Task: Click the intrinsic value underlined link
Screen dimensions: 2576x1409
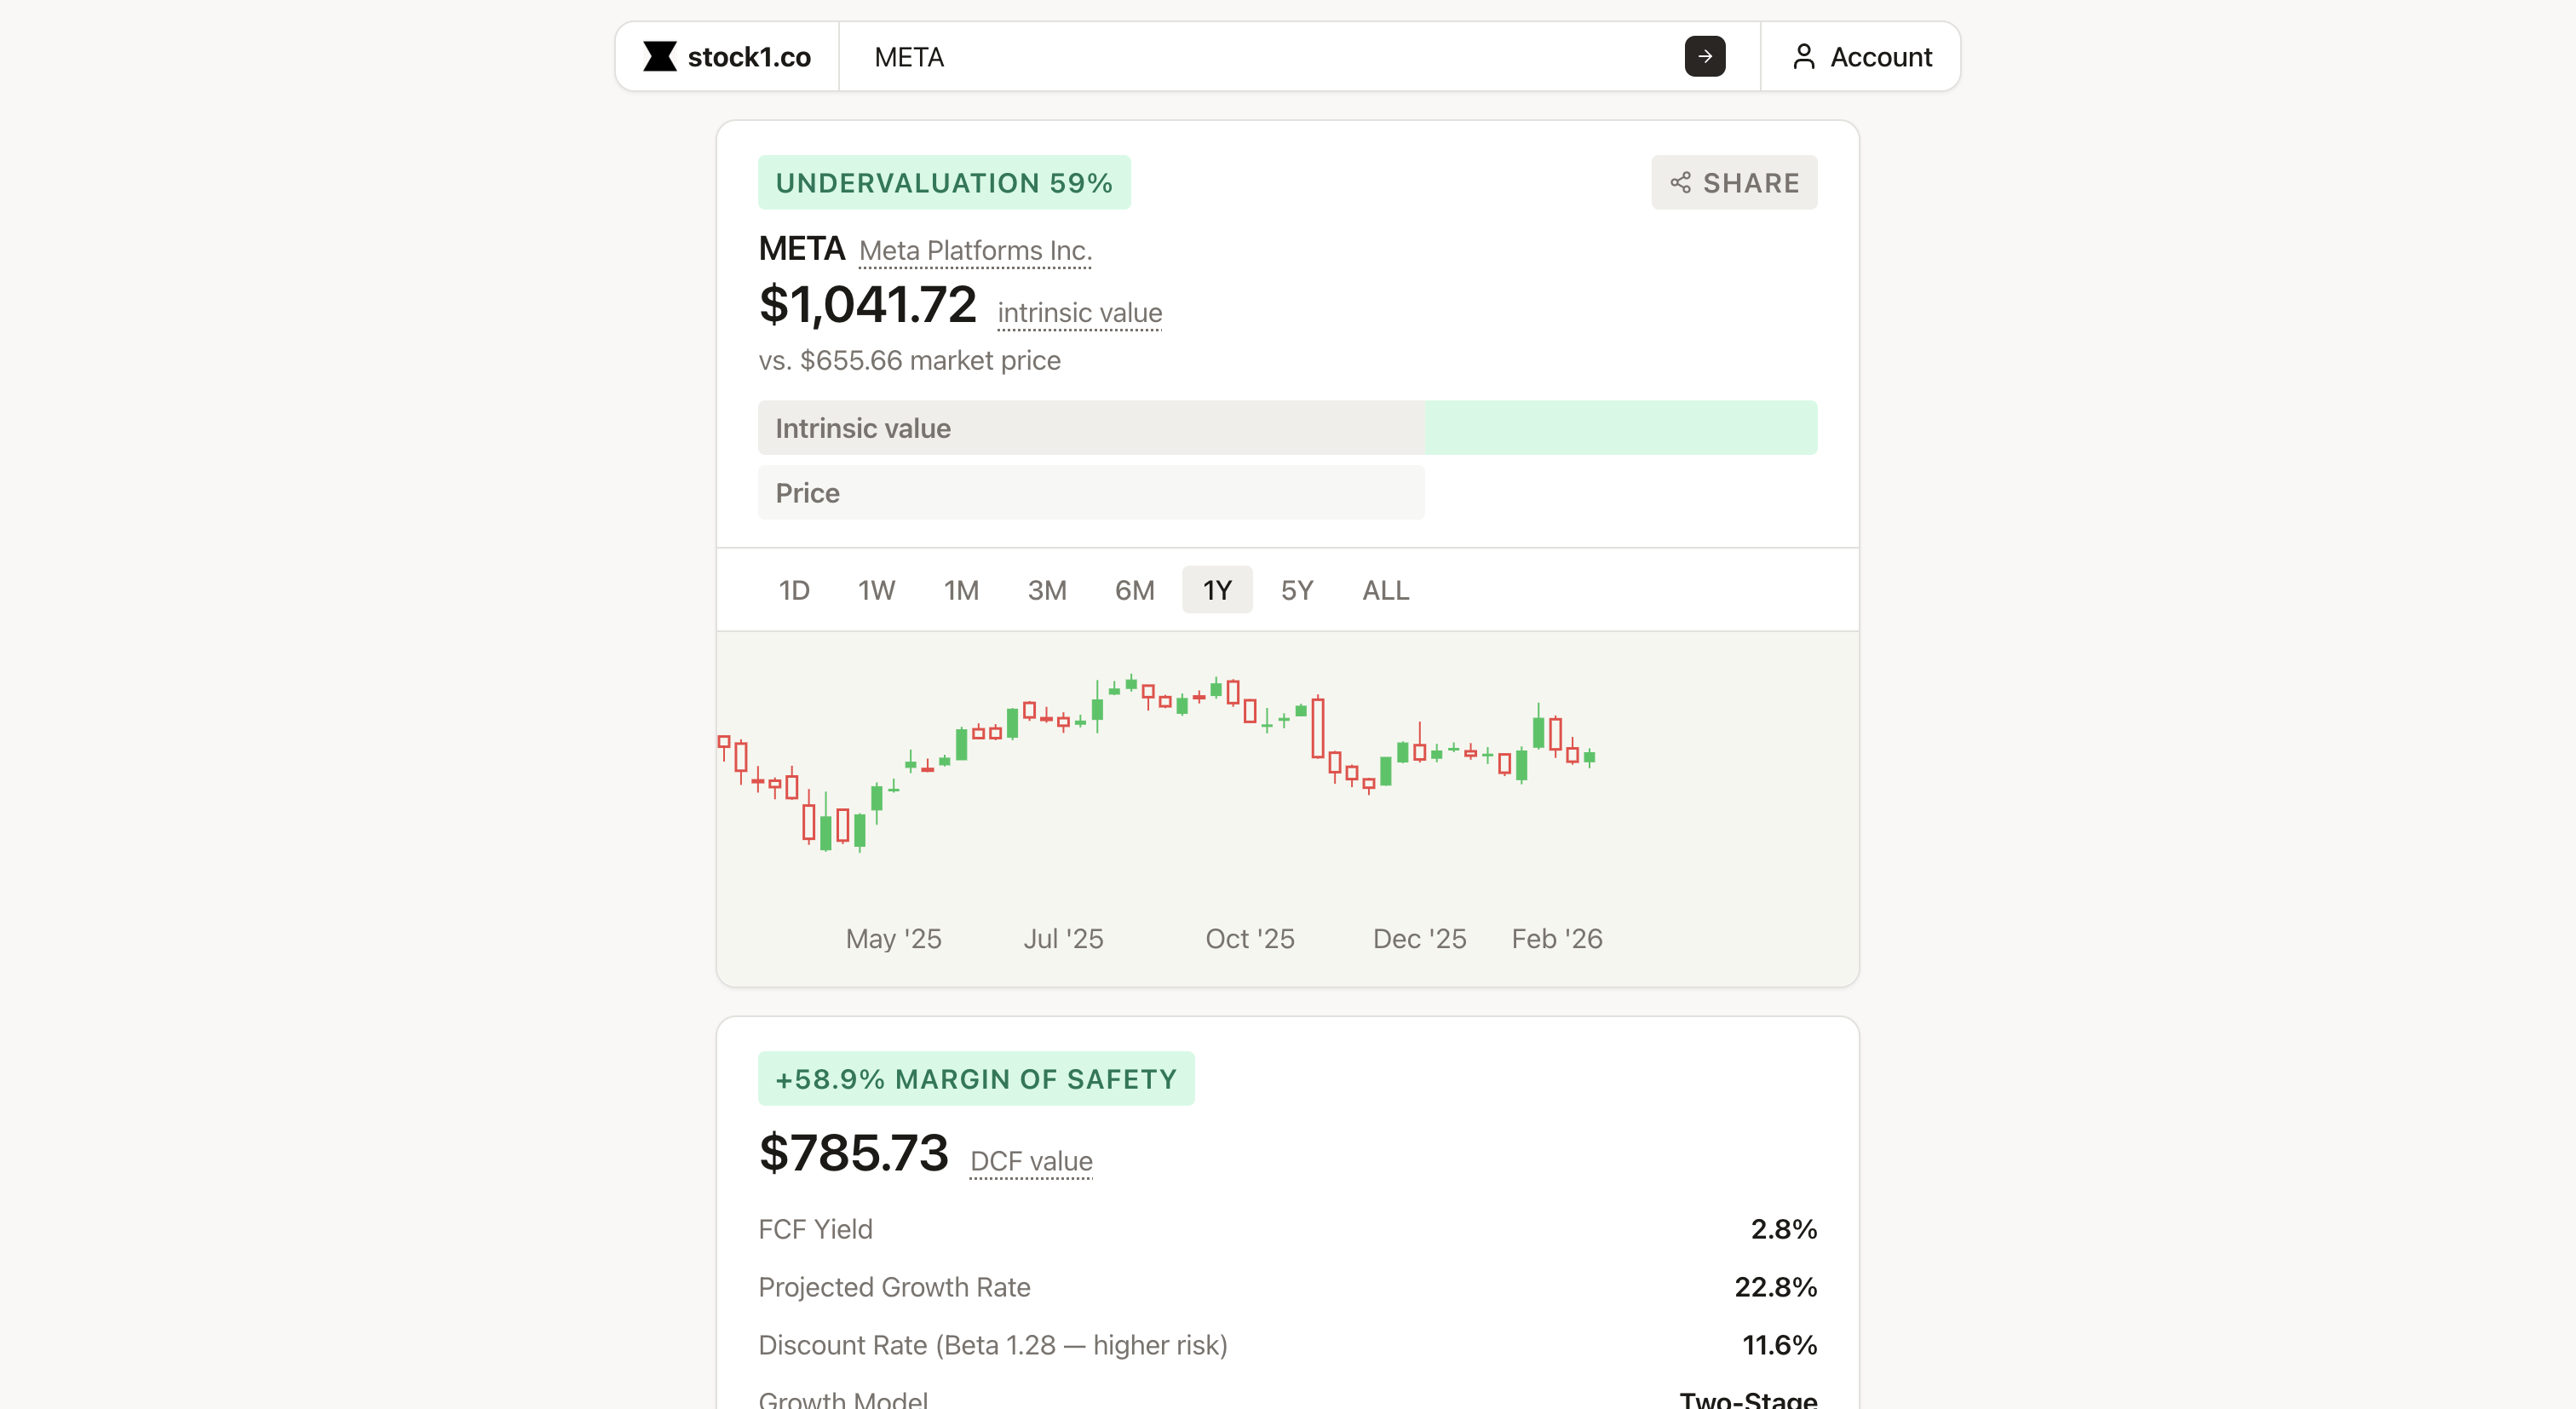Action: 1078,312
